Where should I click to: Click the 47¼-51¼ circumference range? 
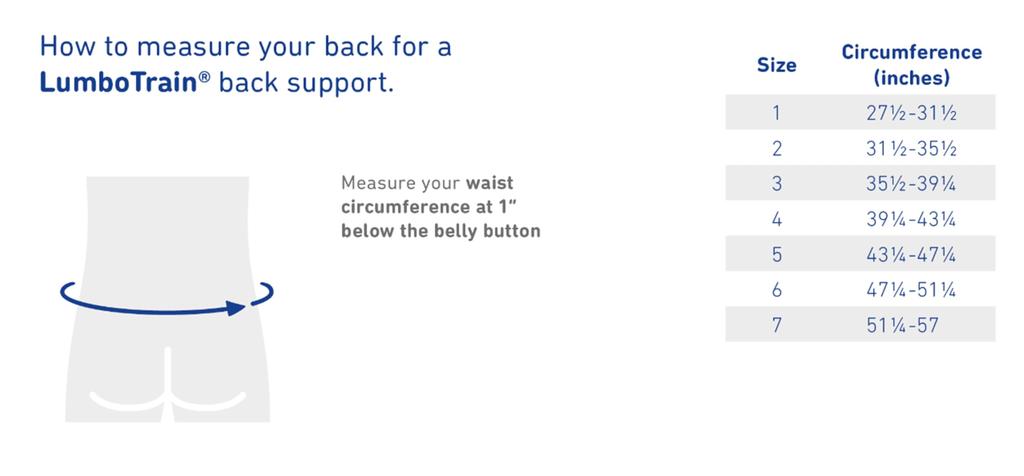click(x=911, y=290)
